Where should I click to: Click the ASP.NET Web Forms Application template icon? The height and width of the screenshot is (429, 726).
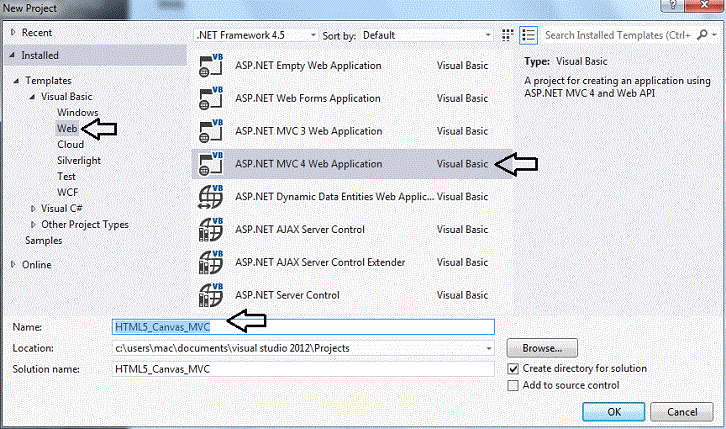[x=211, y=98]
